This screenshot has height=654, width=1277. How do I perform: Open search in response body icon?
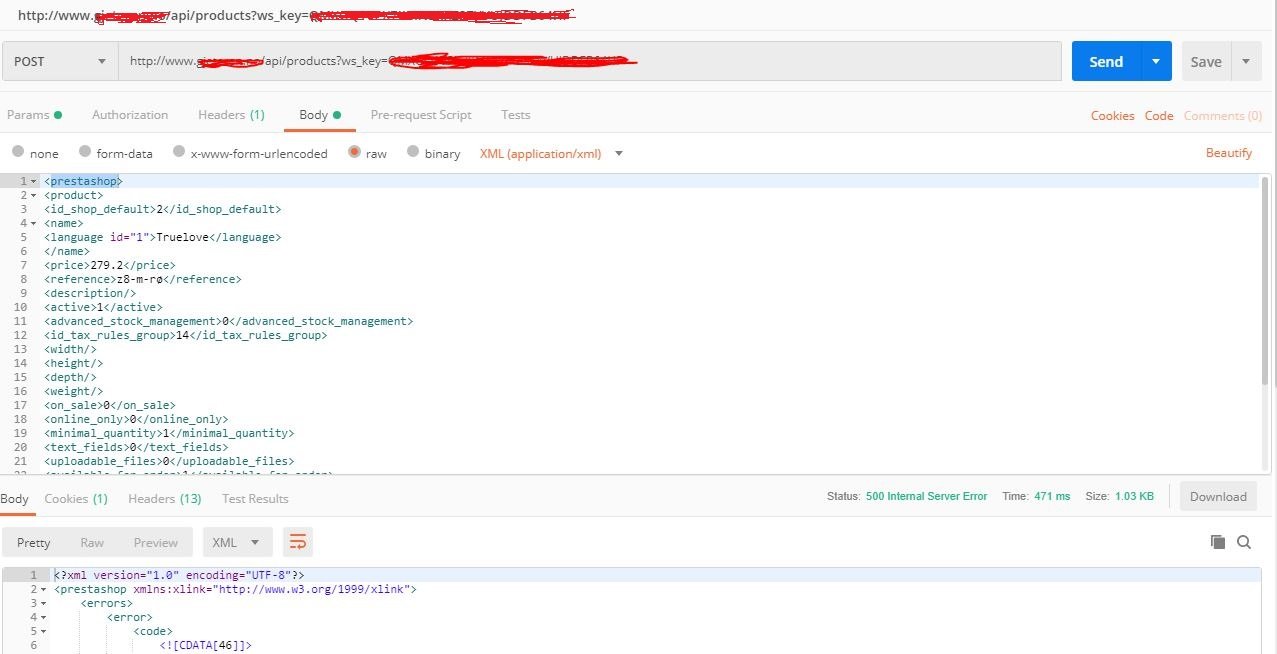[1244, 542]
